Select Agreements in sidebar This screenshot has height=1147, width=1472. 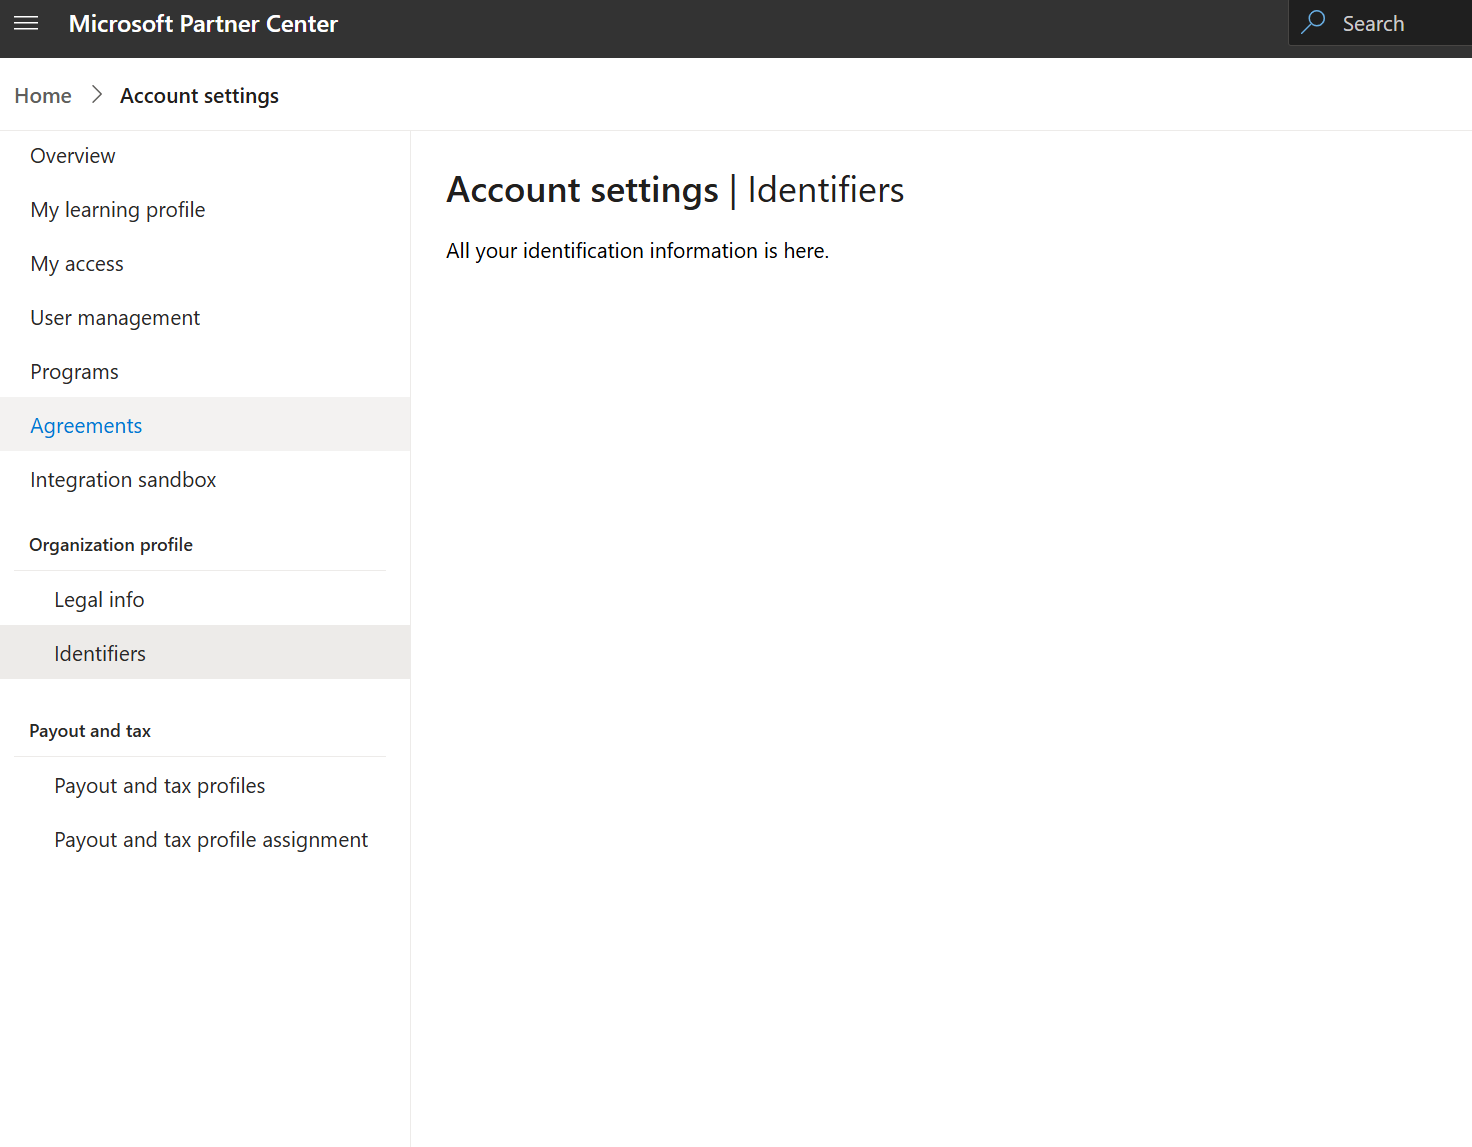click(86, 426)
